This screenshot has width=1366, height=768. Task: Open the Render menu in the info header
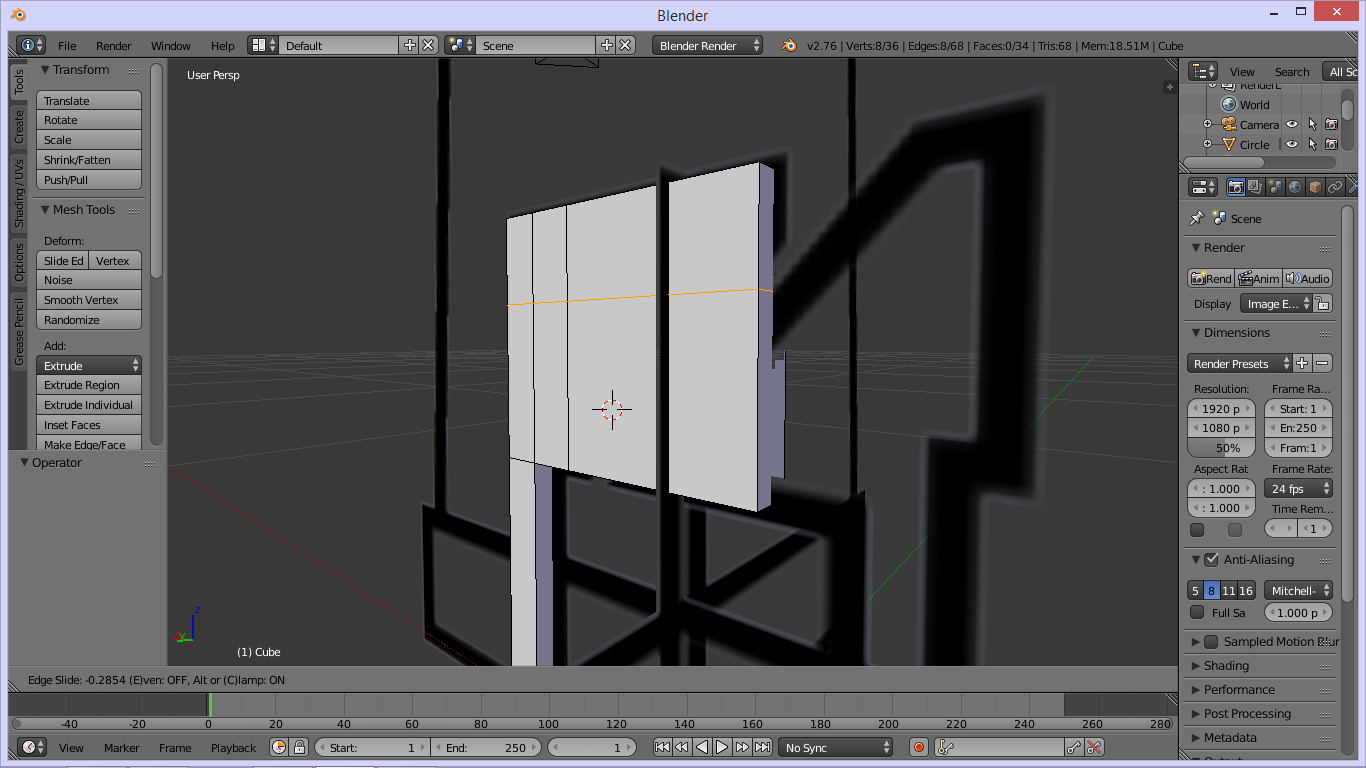[x=114, y=45]
